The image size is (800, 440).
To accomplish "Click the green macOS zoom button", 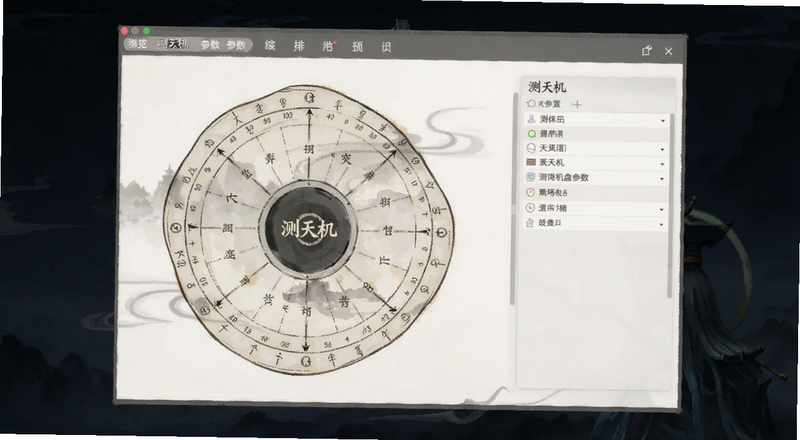I will point(146,31).
